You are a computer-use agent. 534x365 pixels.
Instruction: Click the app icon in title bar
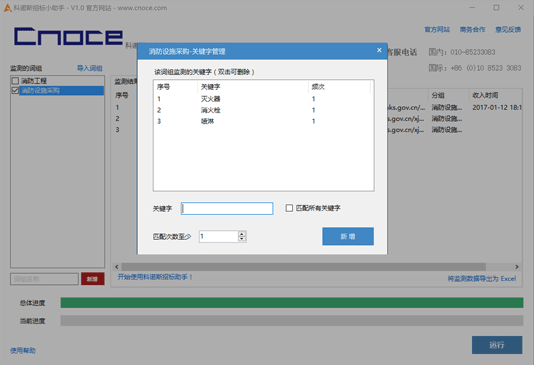click(7, 7)
